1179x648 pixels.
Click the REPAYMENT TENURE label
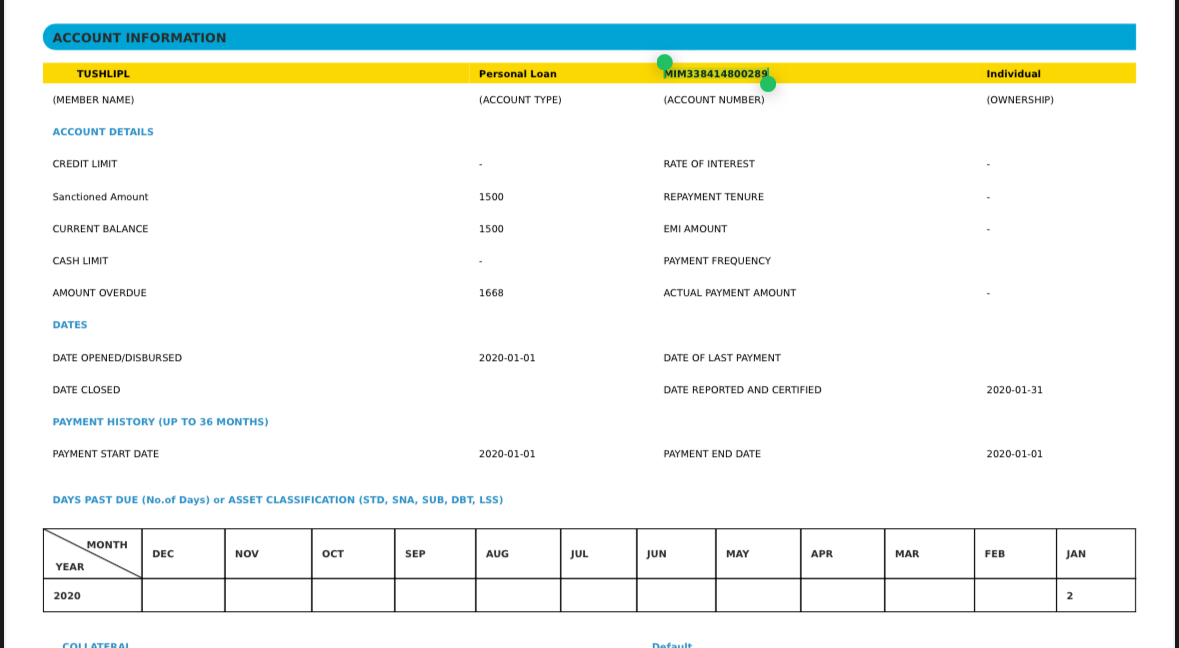pyautogui.click(x=713, y=197)
